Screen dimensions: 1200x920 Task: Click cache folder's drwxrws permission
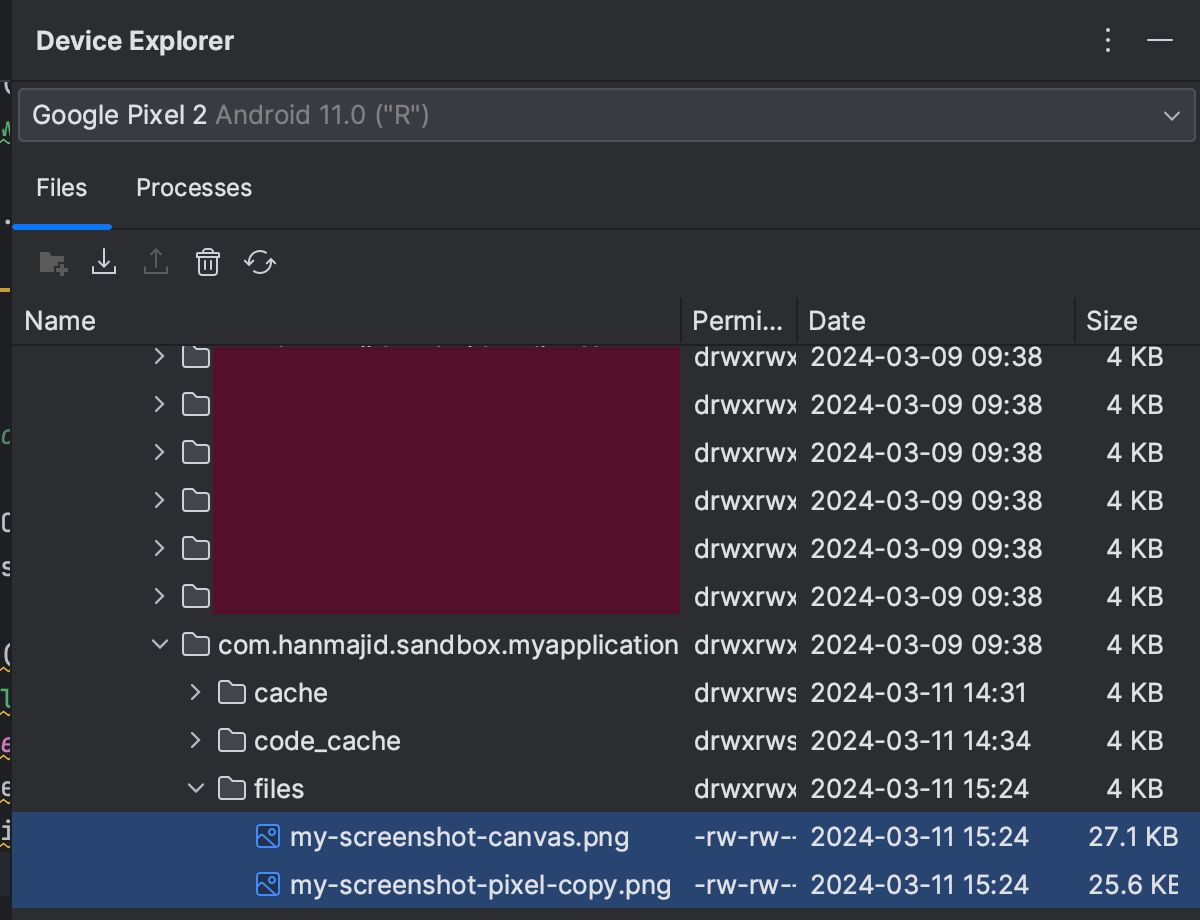(745, 692)
